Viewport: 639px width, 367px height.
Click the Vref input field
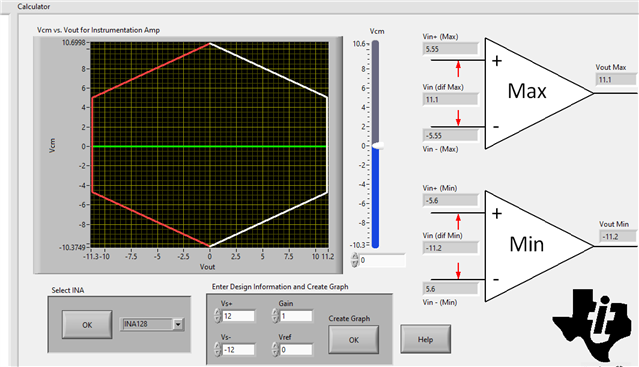(x=296, y=349)
